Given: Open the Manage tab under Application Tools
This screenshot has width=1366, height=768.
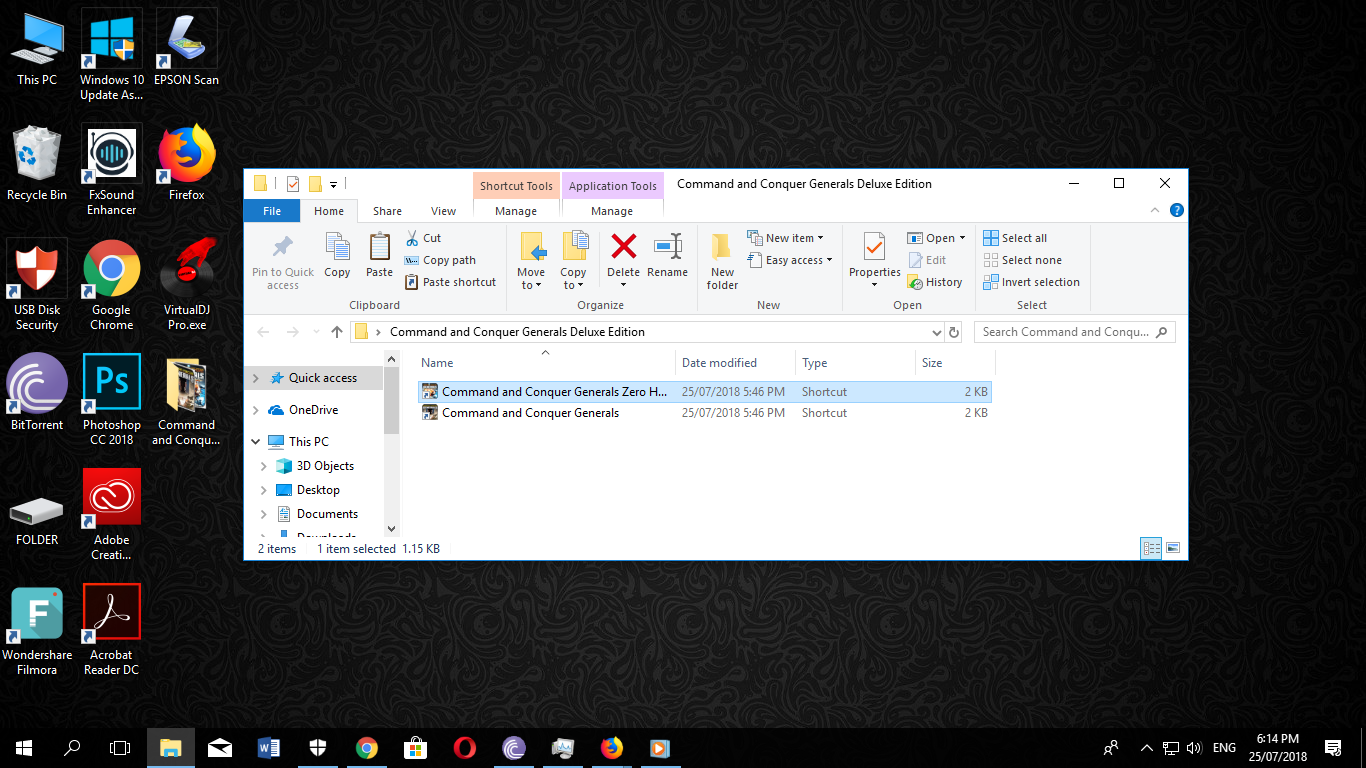Looking at the screenshot, I should pyautogui.click(x=612, y=211).
